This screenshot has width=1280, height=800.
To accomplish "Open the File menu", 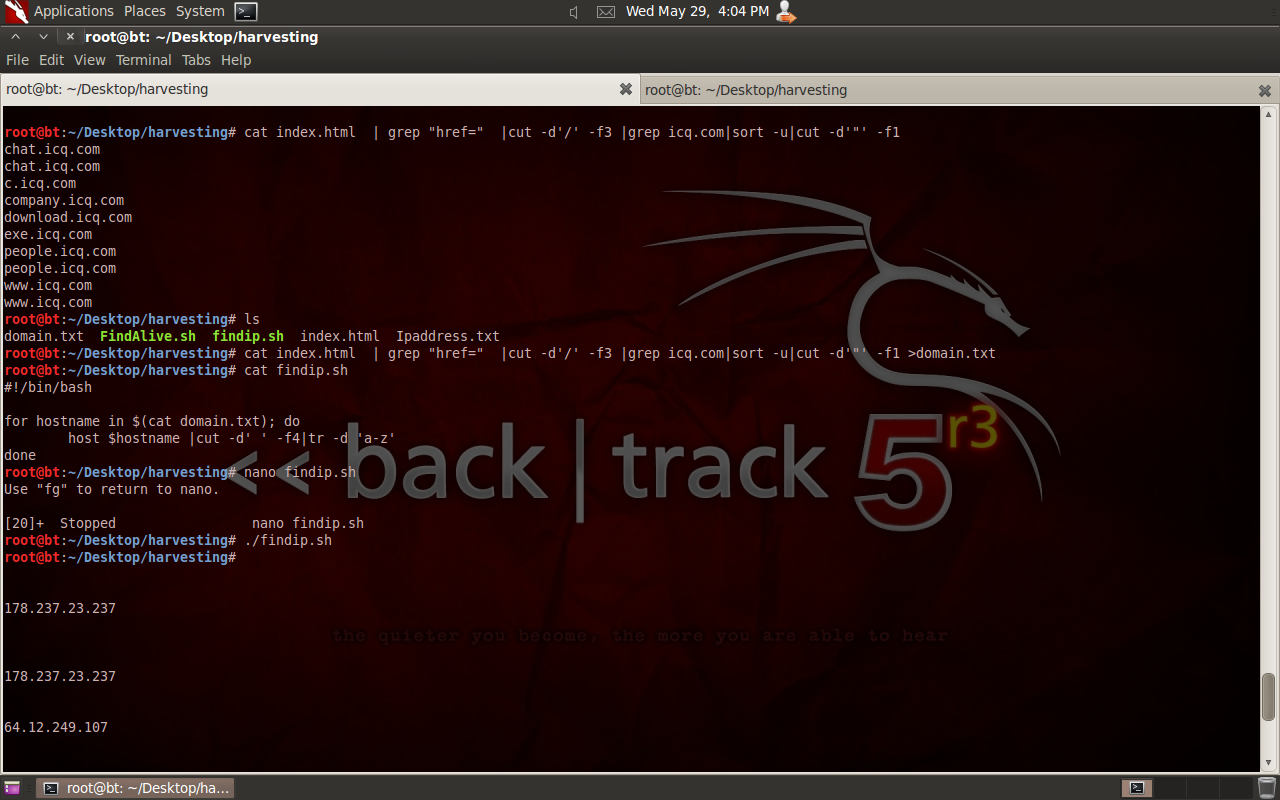I will pos(17,60).
